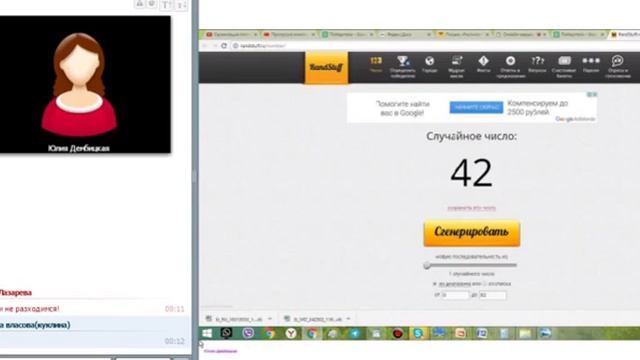640x360 pixels.
Task: Click the blue НАЧНИТЕ СЕЙЧАС ad button
Action: (x=476, y=107)
